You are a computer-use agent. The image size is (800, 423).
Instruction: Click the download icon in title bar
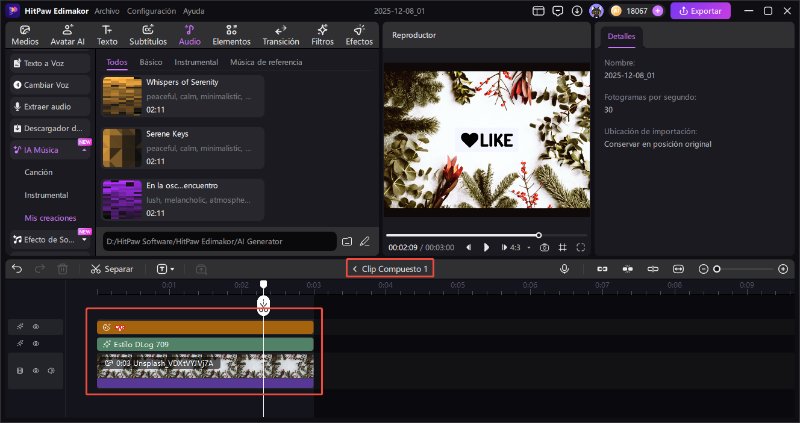577,11
